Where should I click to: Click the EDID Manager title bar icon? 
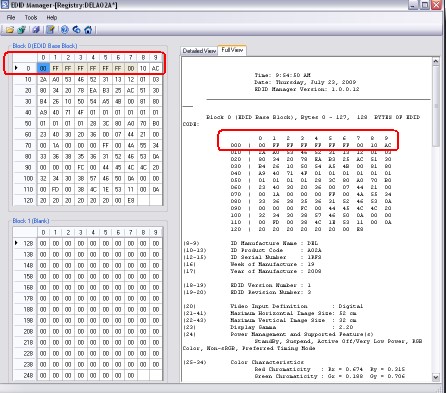click(5, 5)
